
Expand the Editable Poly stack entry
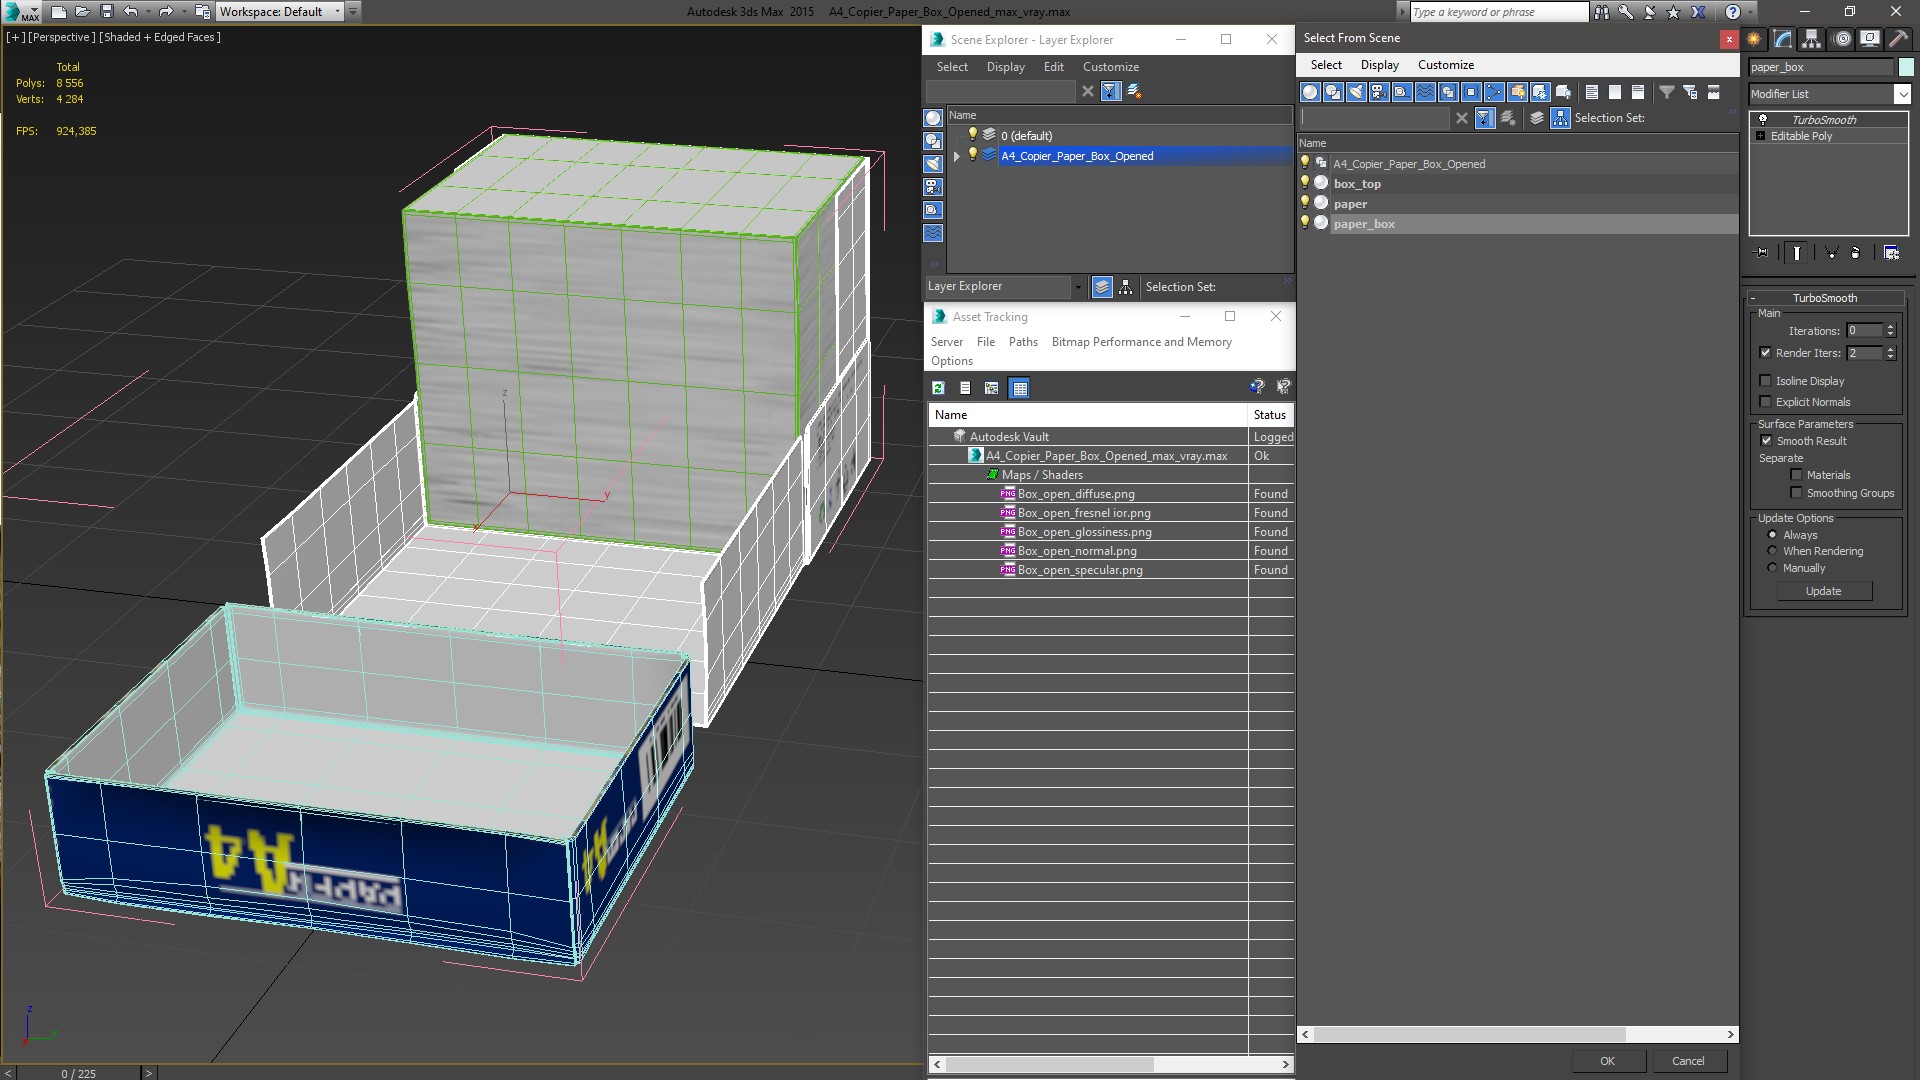(1760, 136)
